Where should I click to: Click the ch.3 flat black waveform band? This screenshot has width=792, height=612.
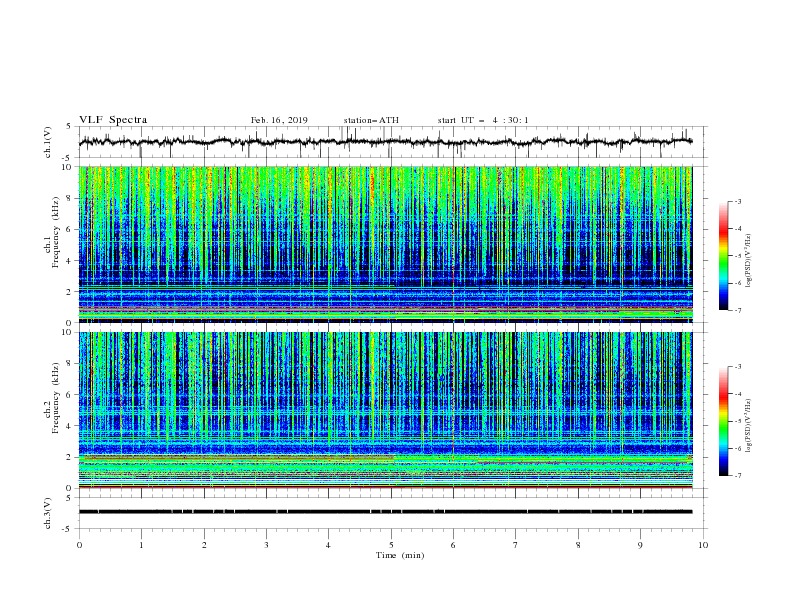pos(385,512)
